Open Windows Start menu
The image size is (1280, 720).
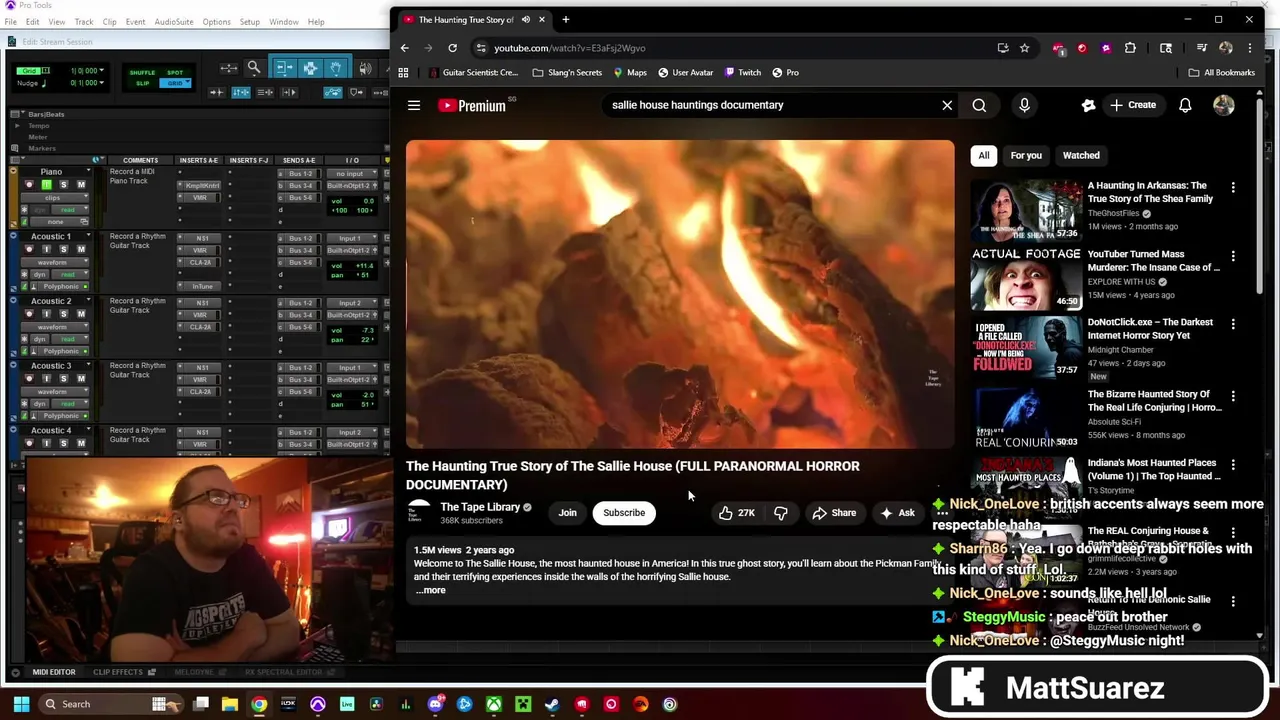pos(21,704)
